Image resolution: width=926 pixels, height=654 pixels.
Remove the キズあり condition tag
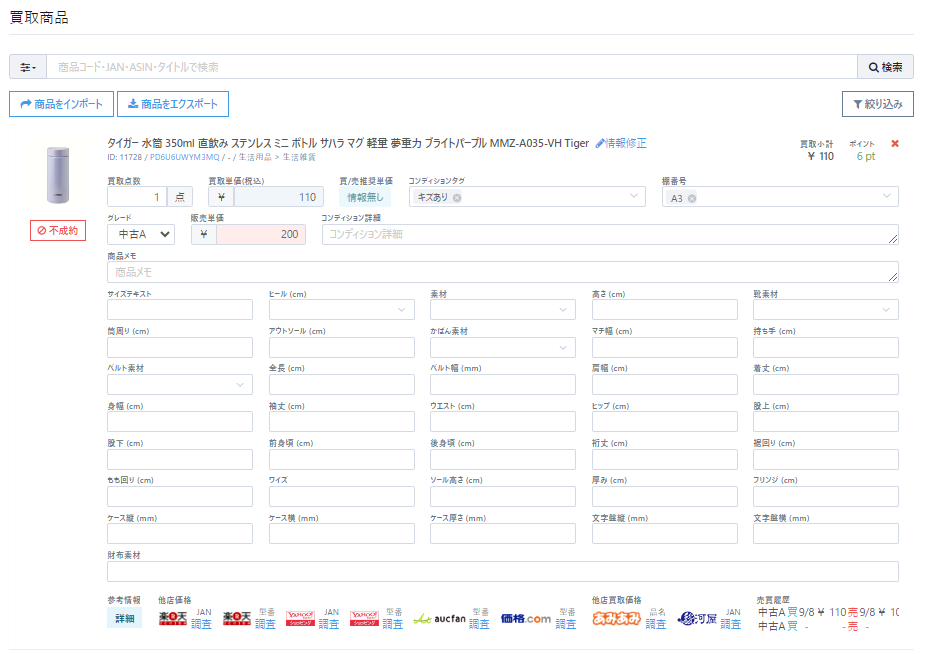pyautogui.click(x=457, y=198)
